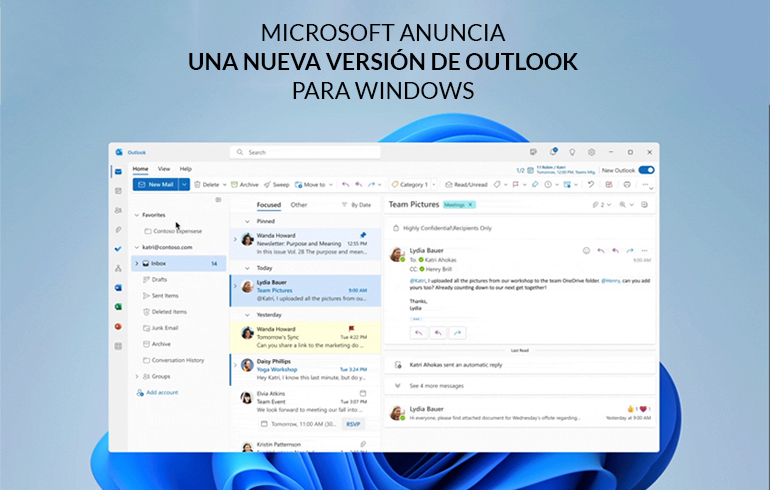The image size is (770, 490).
Task: Open notifications bell with blue badge
Action: [x=553, y=152]
